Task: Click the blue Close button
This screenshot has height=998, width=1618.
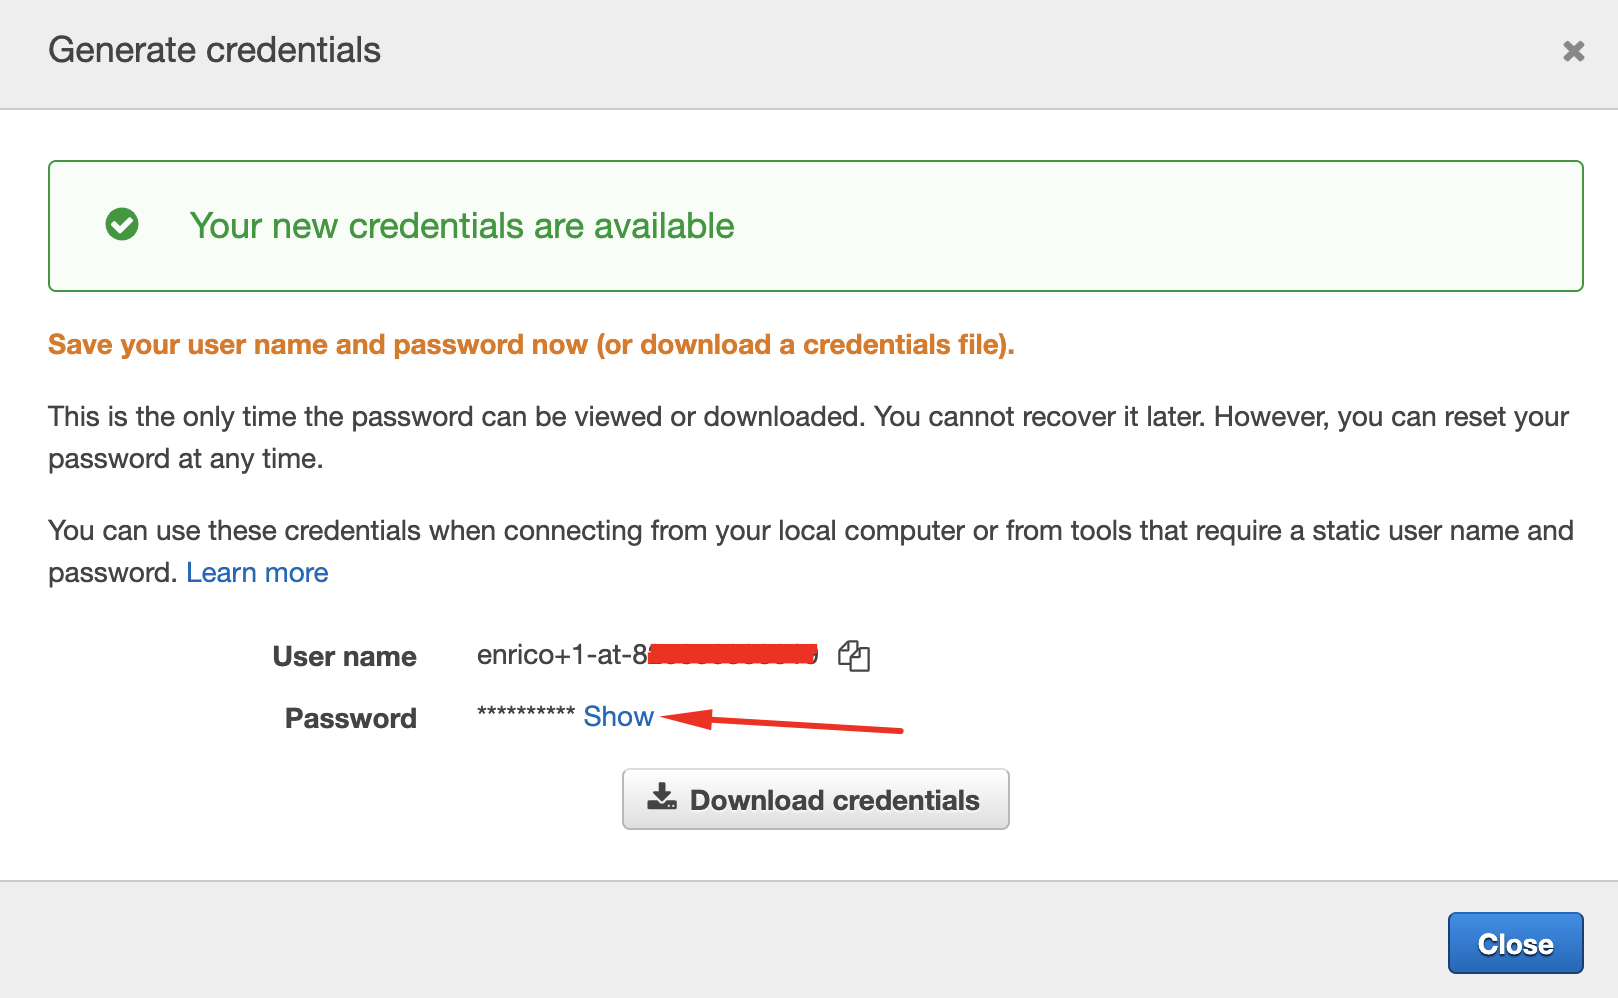Action: (x=1515, y=943)
